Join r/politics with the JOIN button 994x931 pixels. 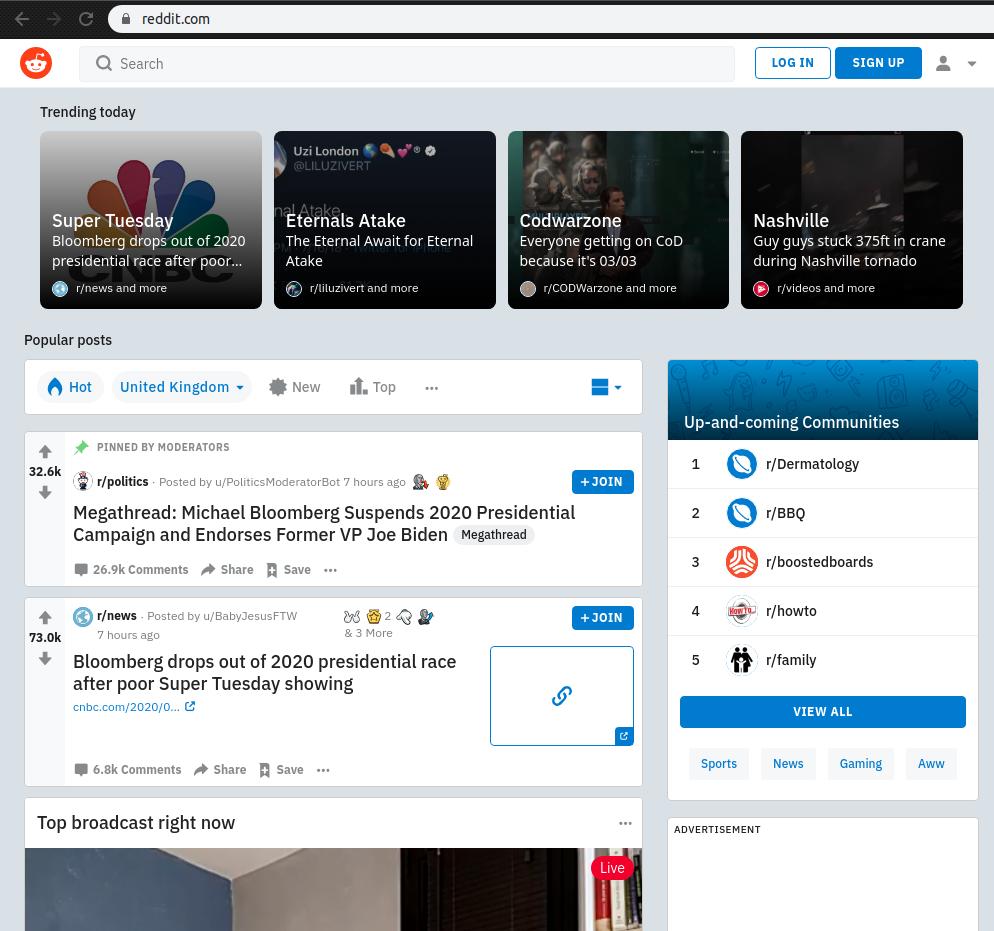coord(602,482)
